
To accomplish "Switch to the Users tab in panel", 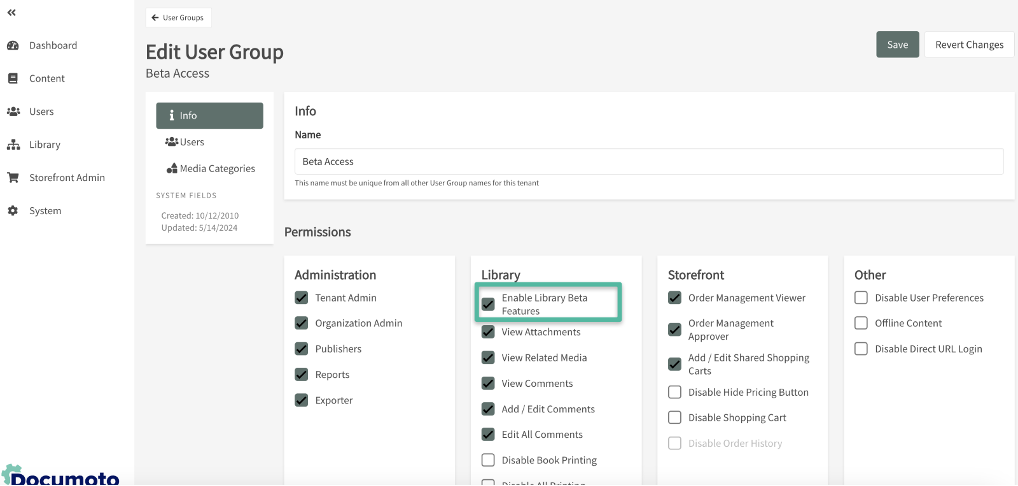I will (x=185, y=142).
